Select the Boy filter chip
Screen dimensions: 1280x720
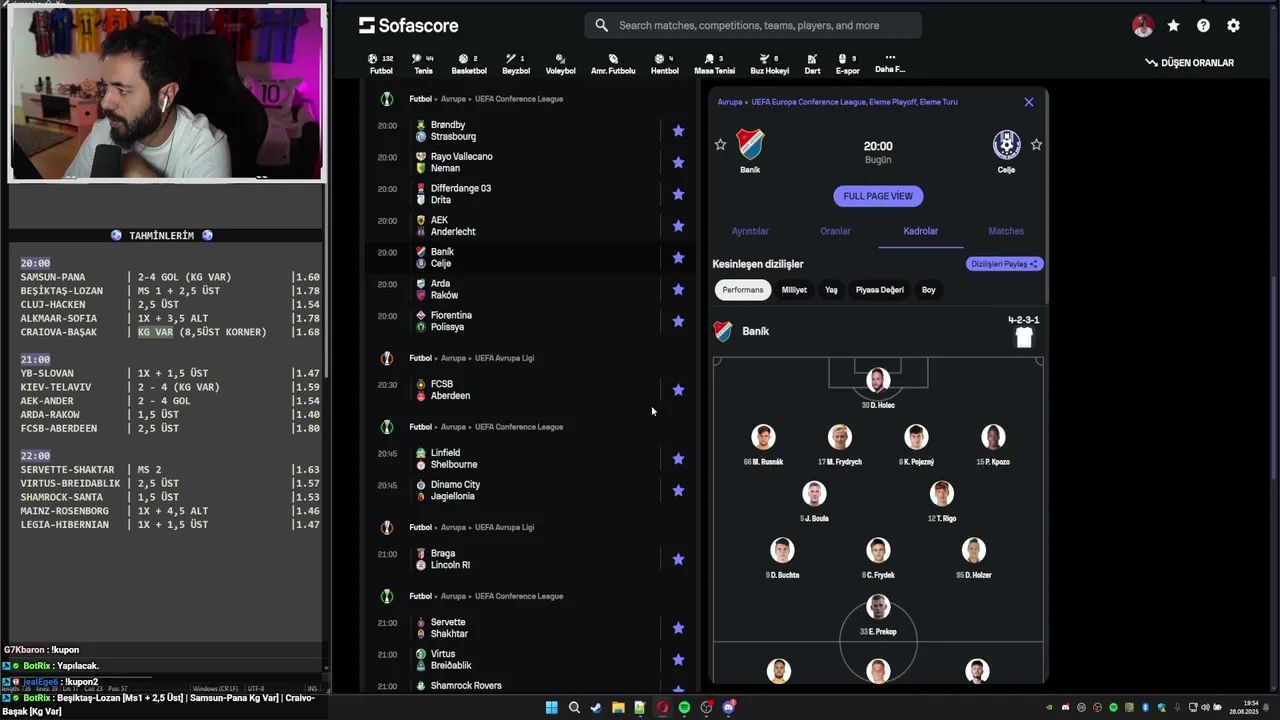coord(929,290)
